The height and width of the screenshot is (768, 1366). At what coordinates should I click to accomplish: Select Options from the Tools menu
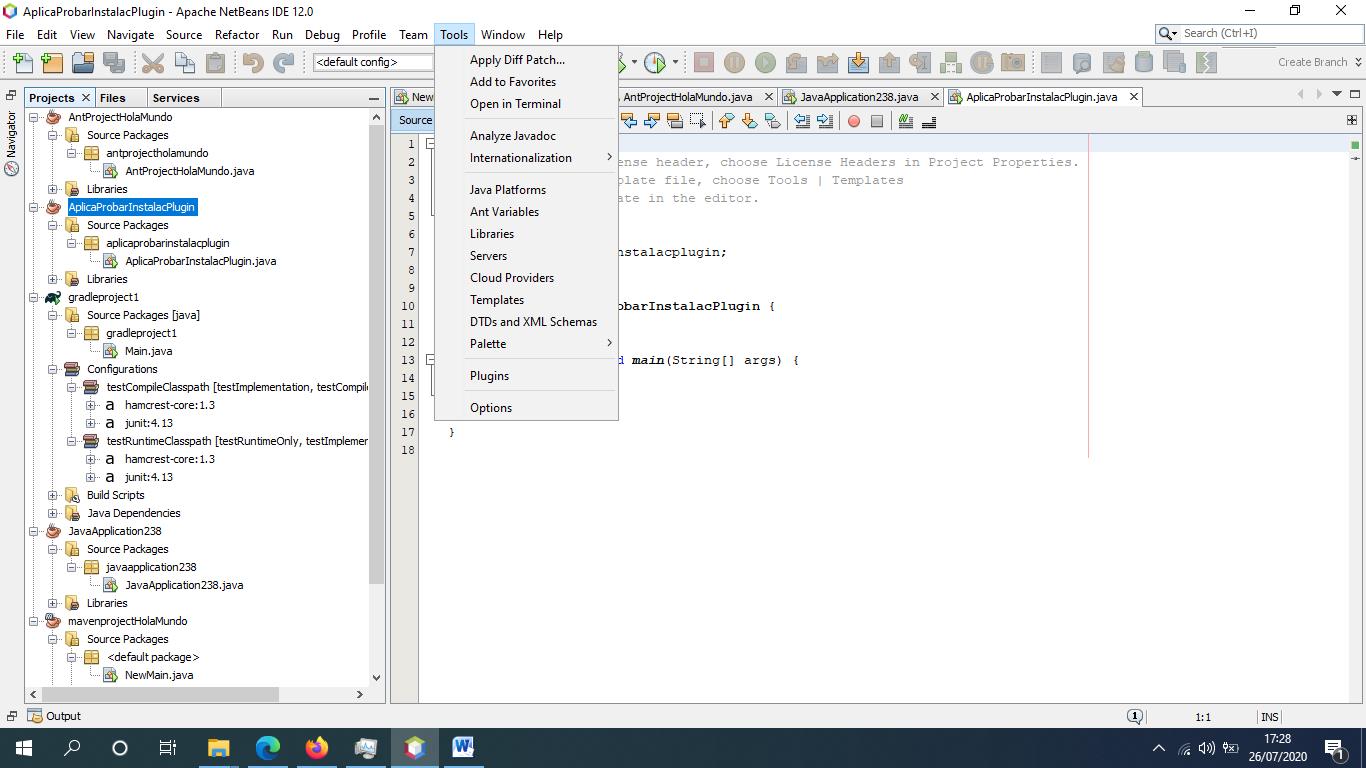click(526, 408)
